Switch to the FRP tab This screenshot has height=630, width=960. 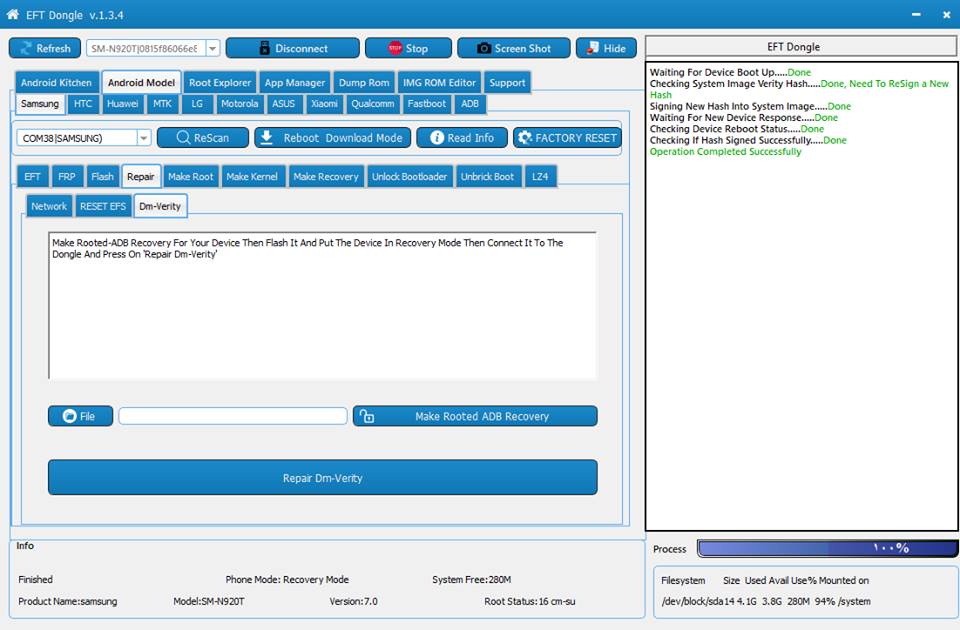(67, 177)
